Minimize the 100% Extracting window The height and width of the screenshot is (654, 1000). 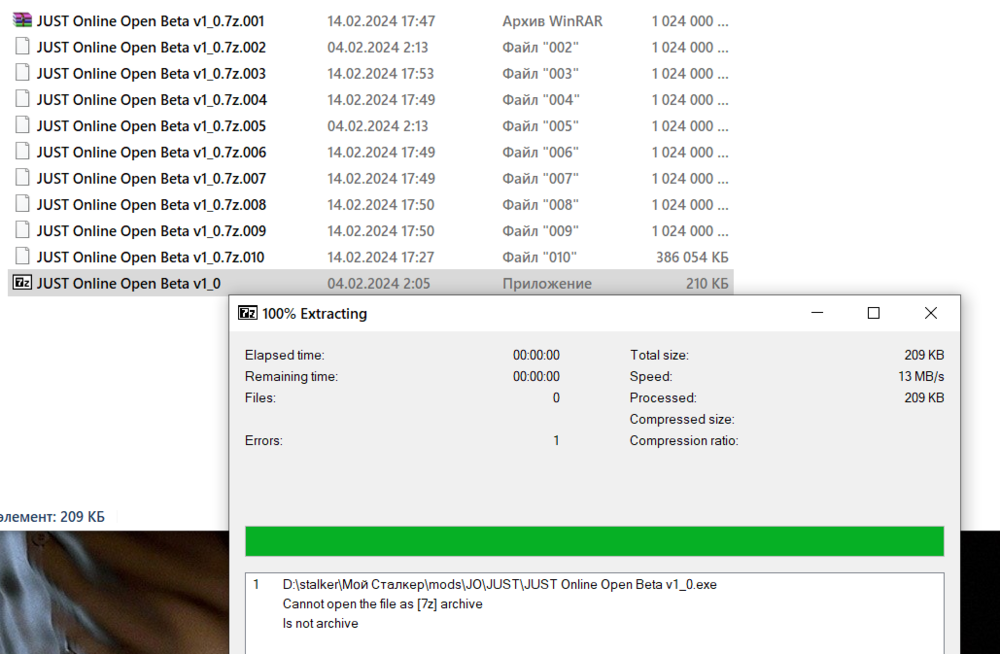(x=817, y=313)
